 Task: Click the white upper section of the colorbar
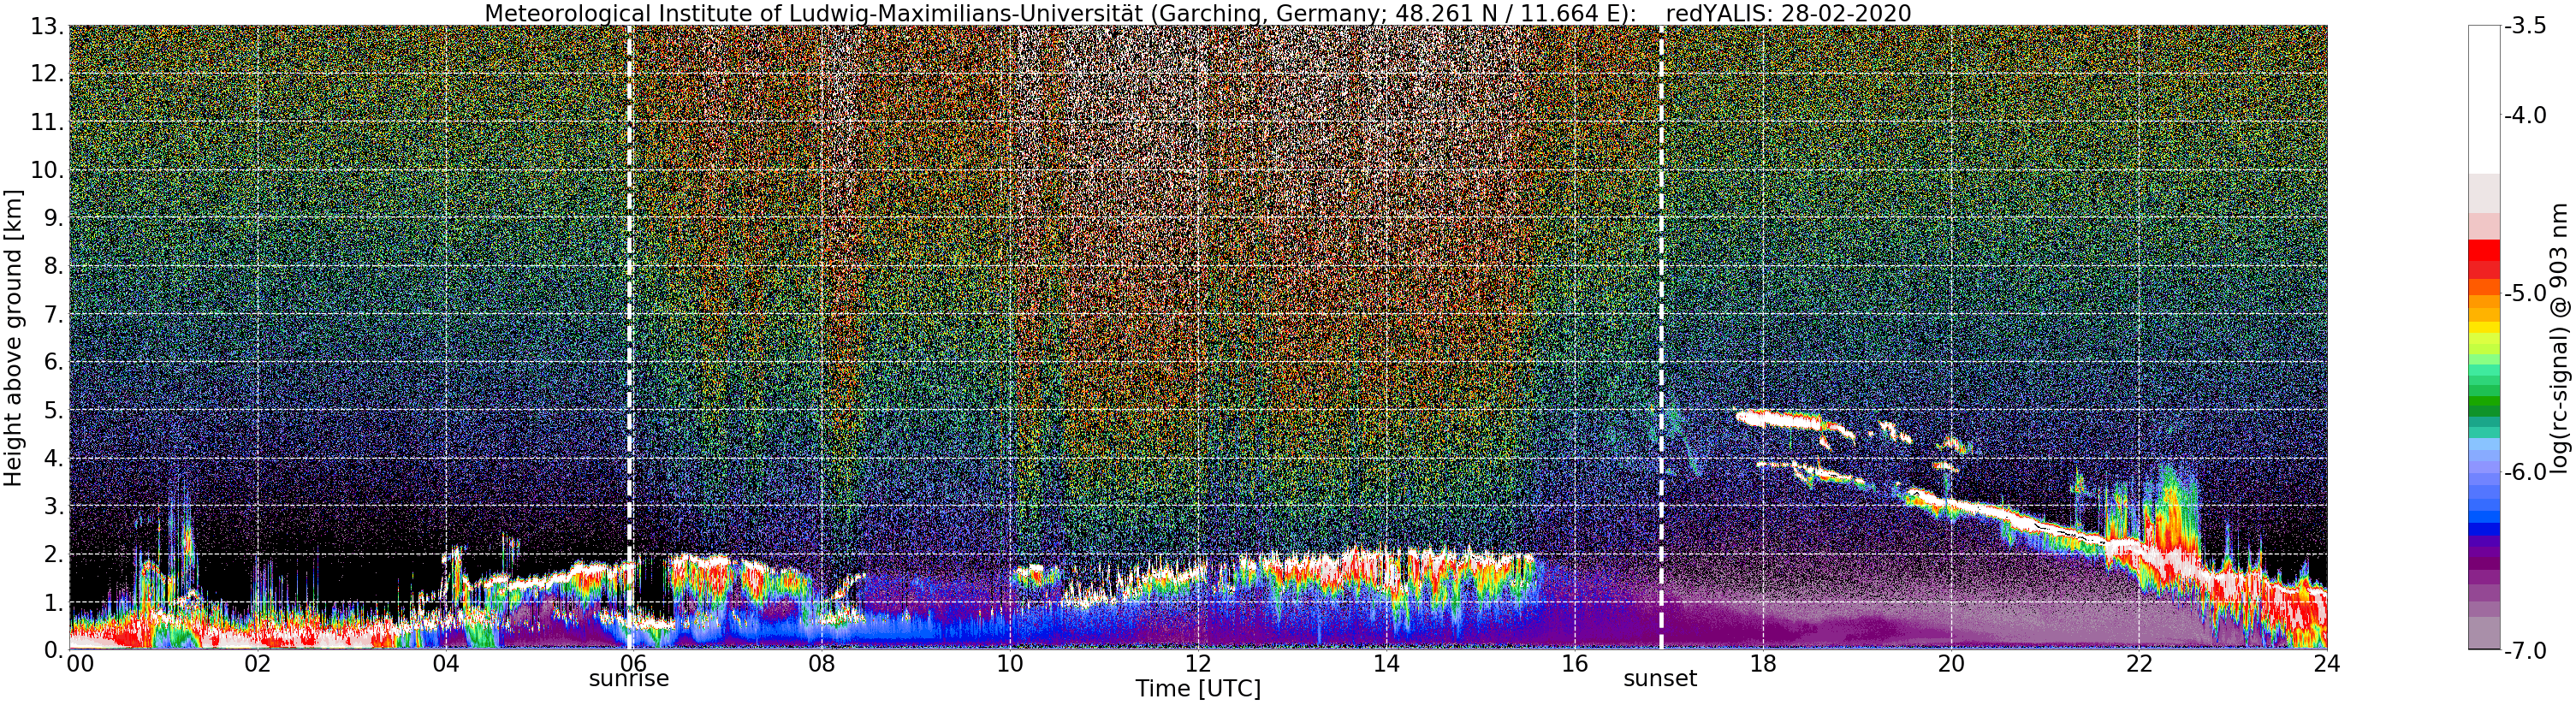pyautogui.click(x=2484, y=100)
